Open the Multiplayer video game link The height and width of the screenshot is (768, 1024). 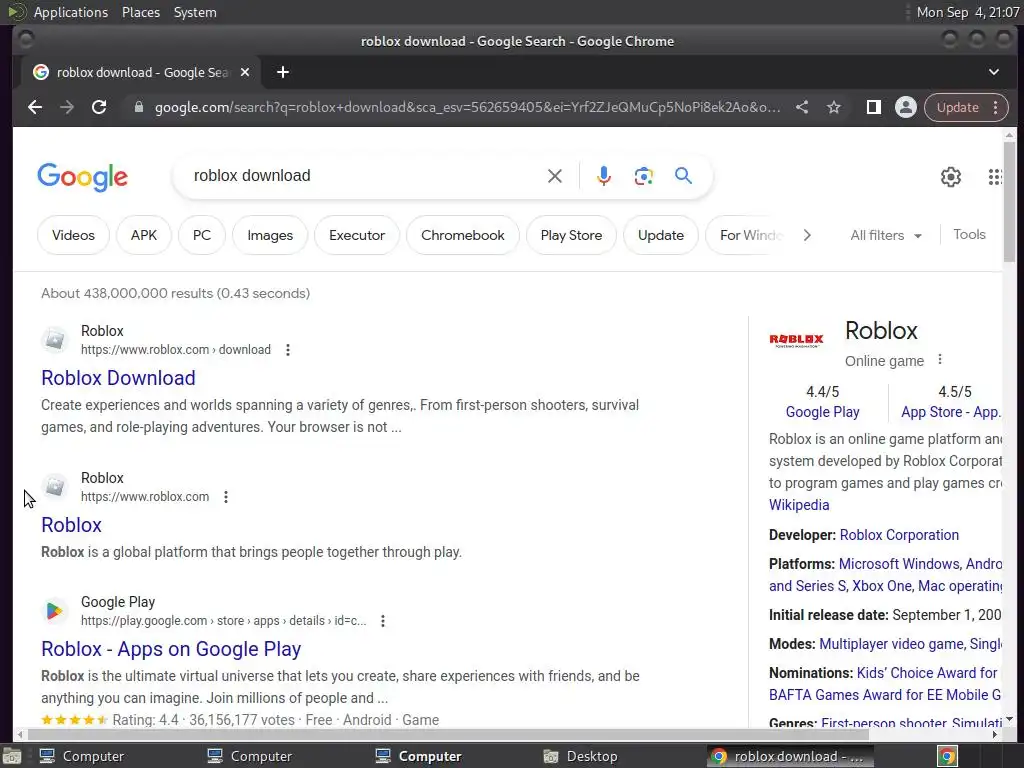(891, 644)
